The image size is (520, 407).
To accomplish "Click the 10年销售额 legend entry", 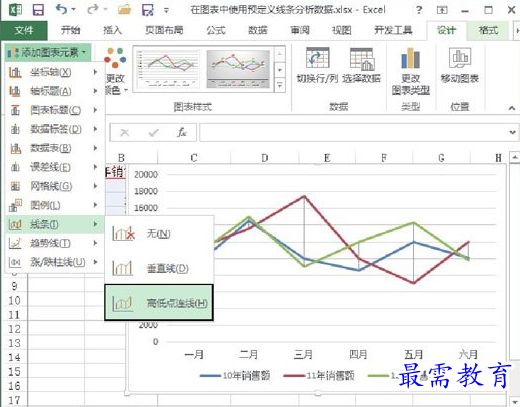I will coord(235,376).
